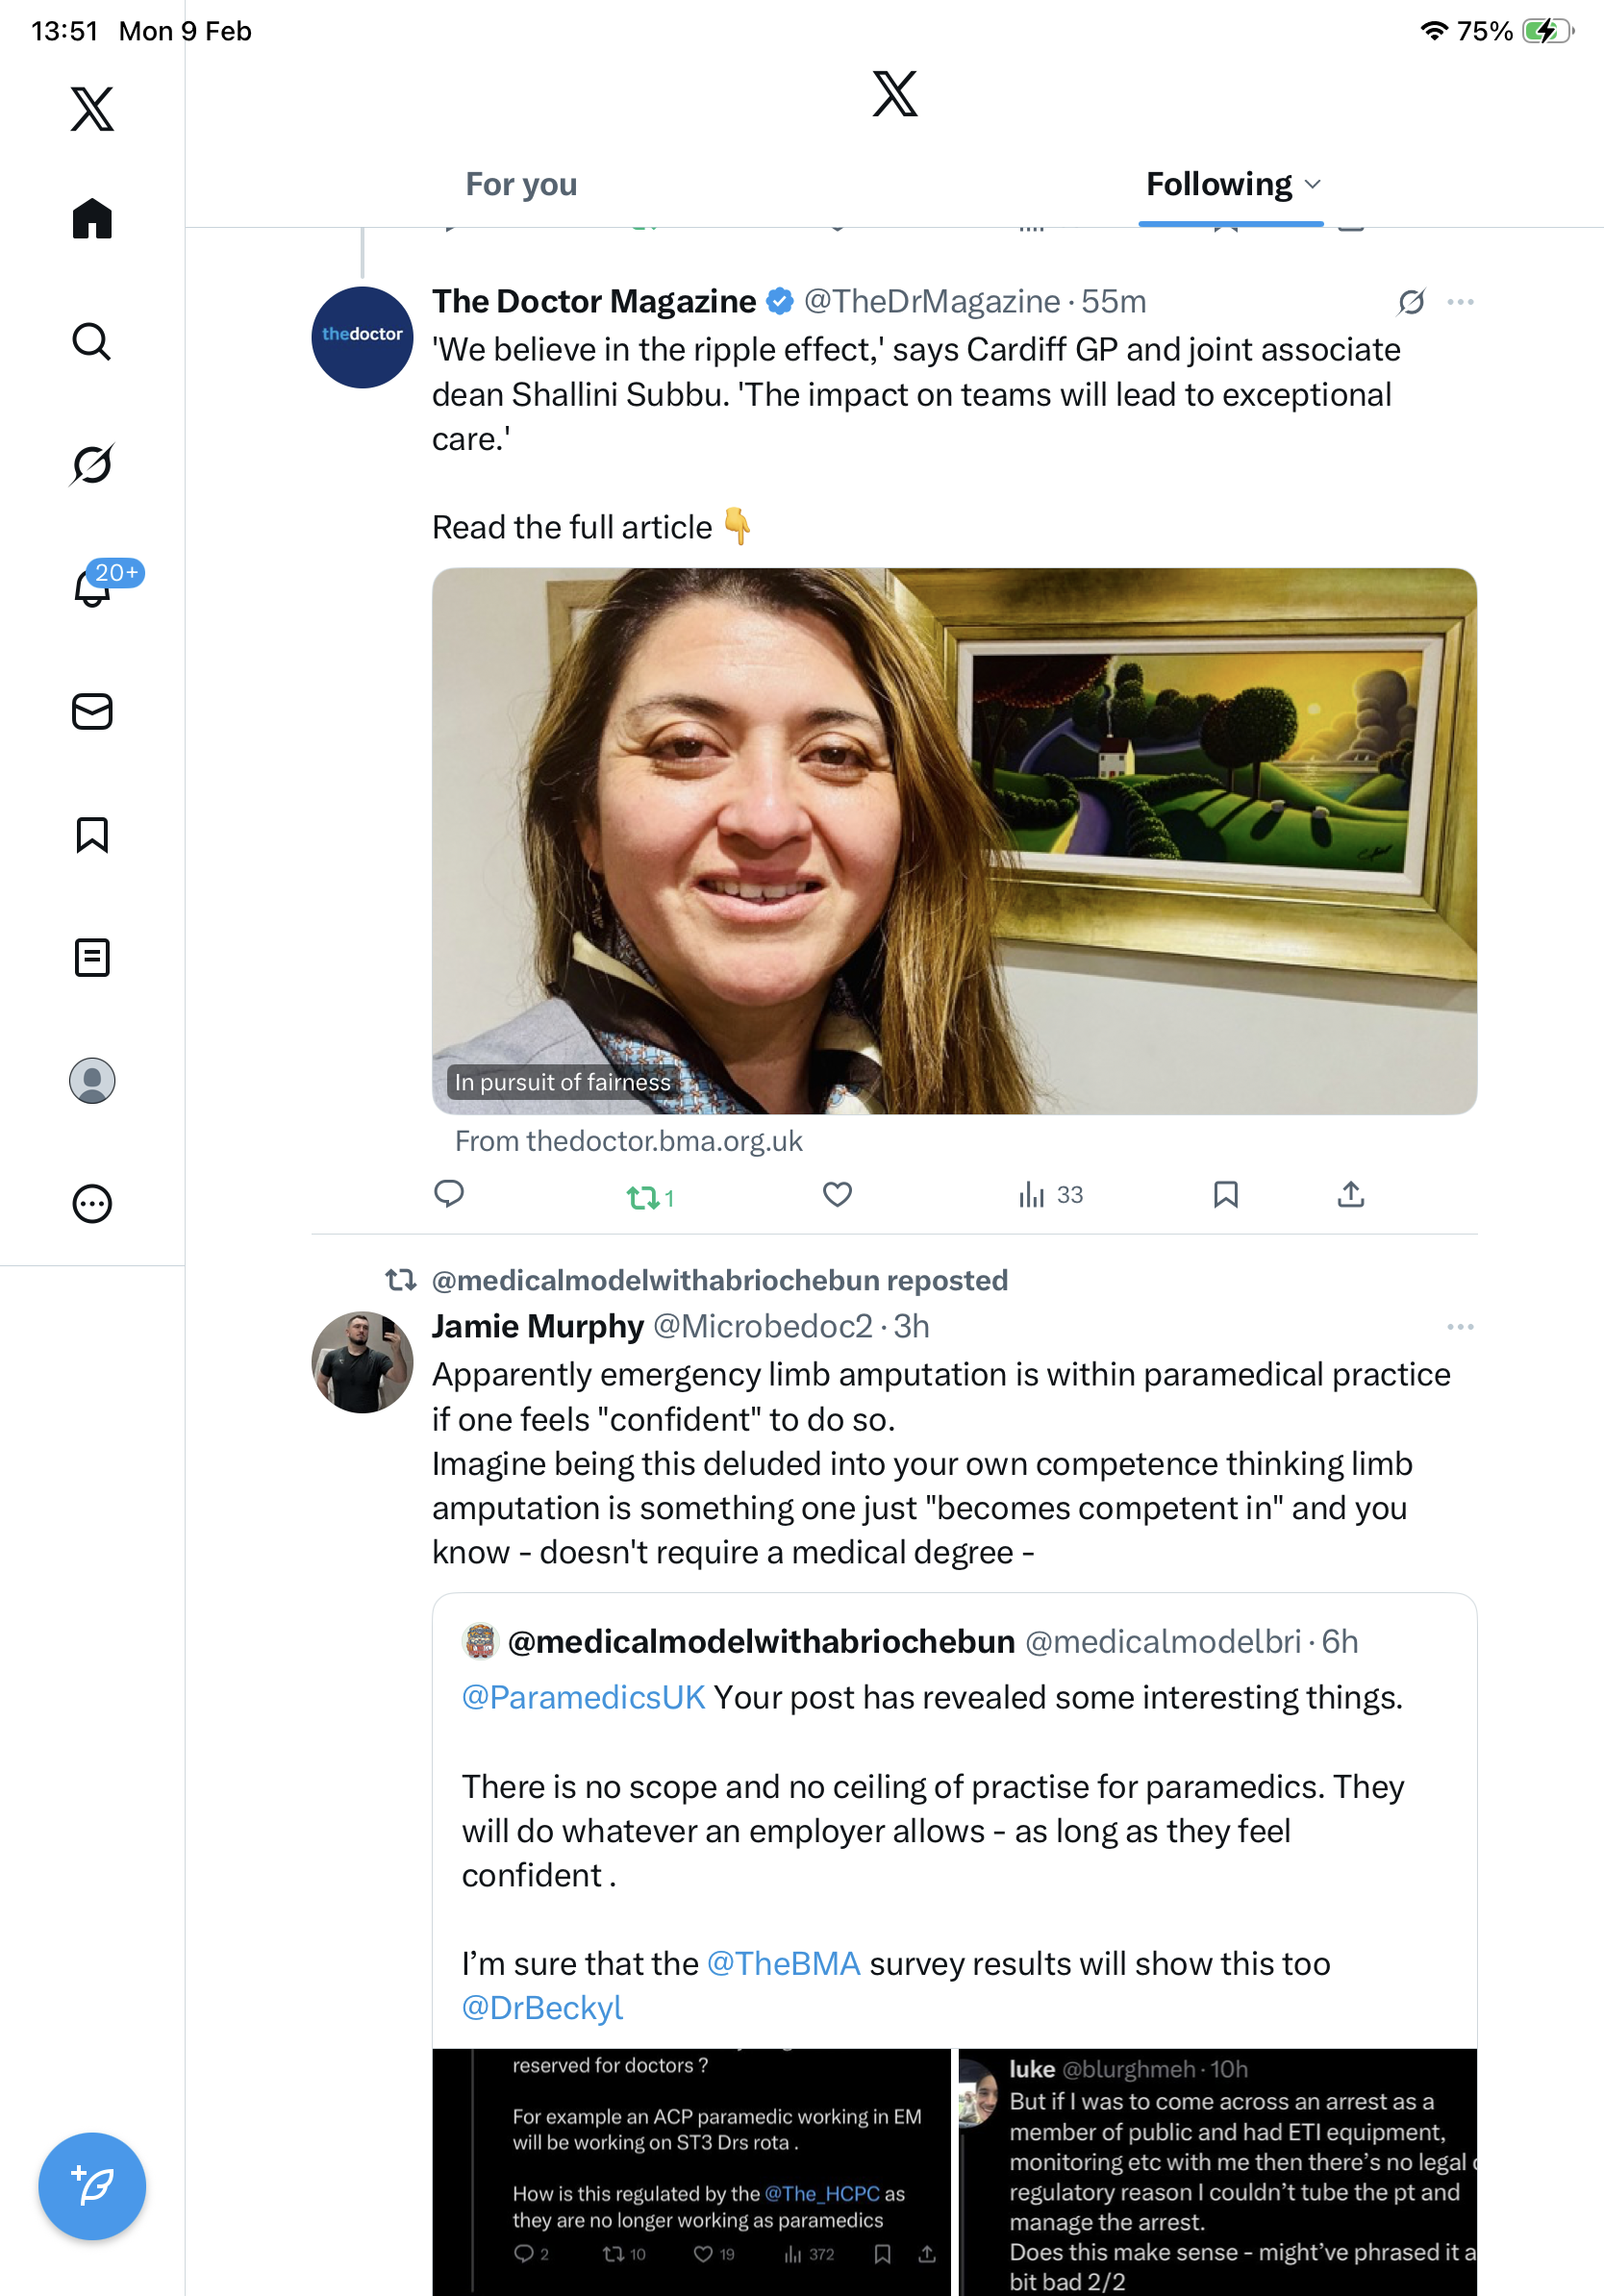Tap the compose new post button
This screenshot has width=1604, height=2296.
[x=92, y=2186]
